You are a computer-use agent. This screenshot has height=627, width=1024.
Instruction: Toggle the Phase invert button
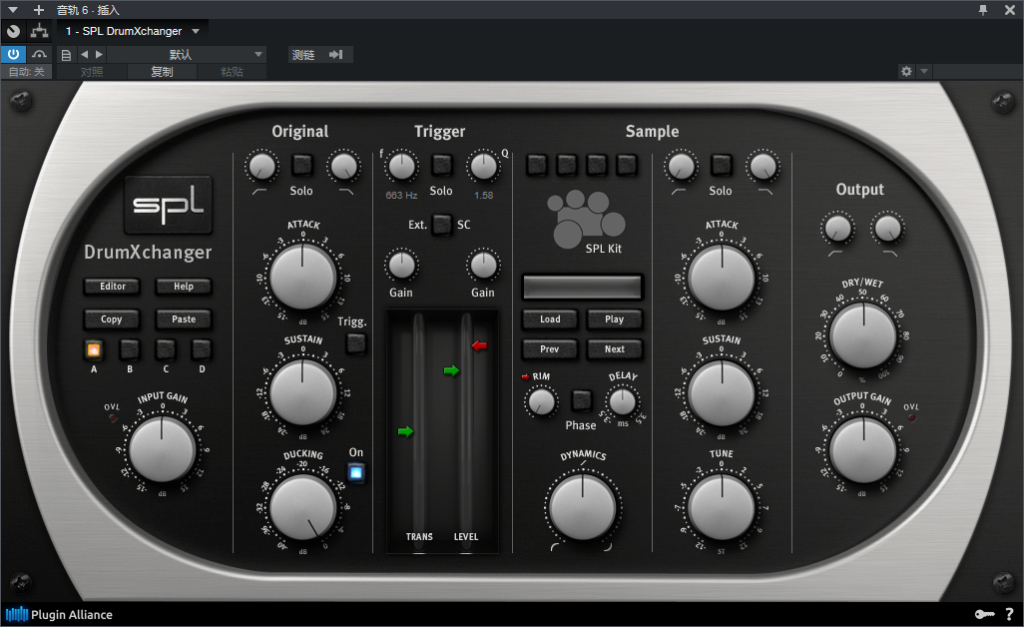pyautogui.click(x=581, y=400)
